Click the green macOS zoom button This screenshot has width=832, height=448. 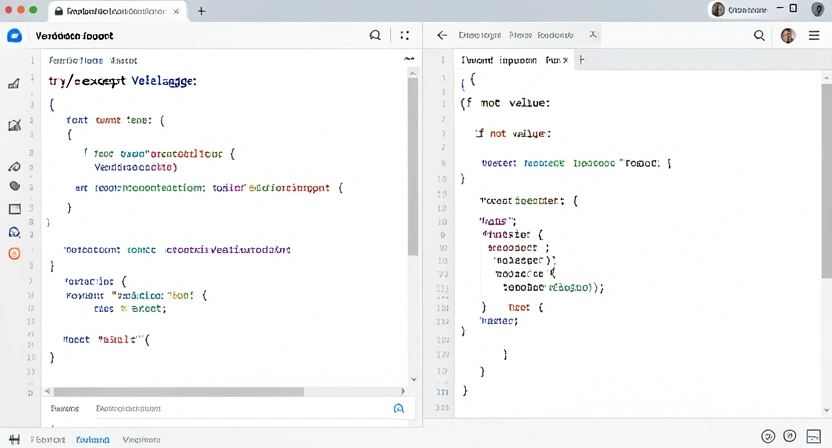[33, 10]
